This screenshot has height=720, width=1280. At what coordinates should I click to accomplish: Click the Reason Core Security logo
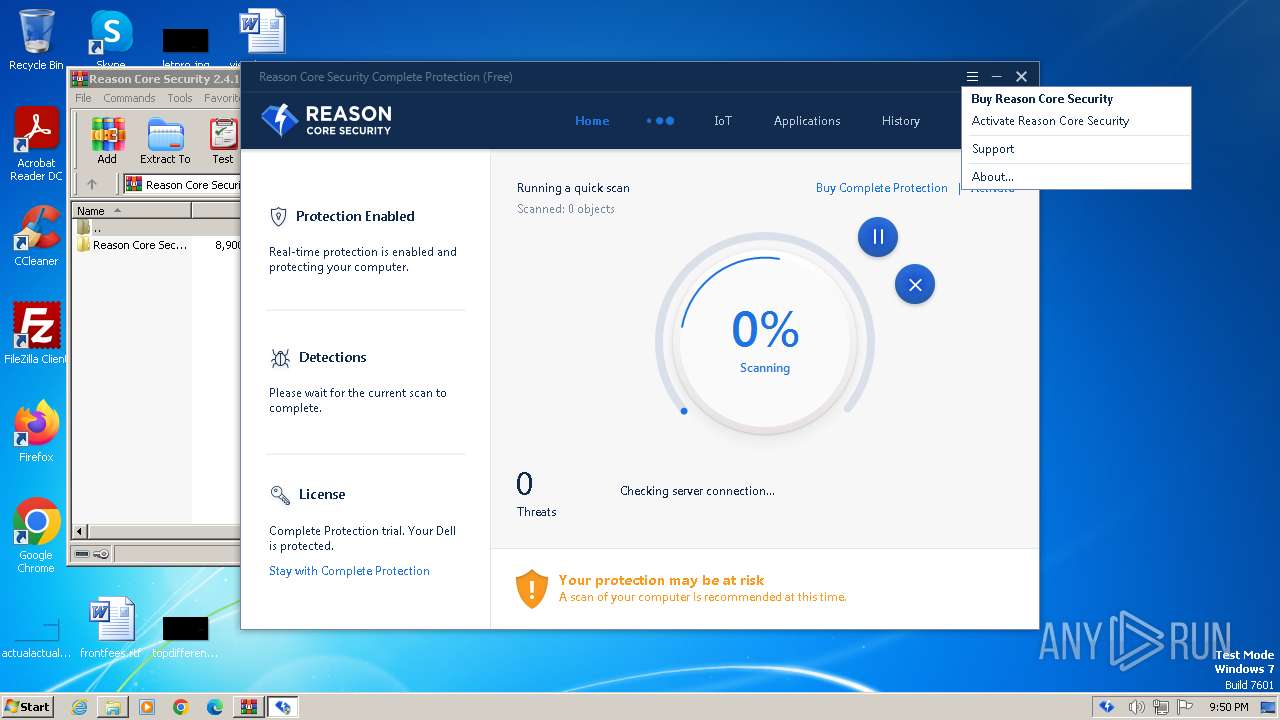pyautogui.click(x=326, y=120)
